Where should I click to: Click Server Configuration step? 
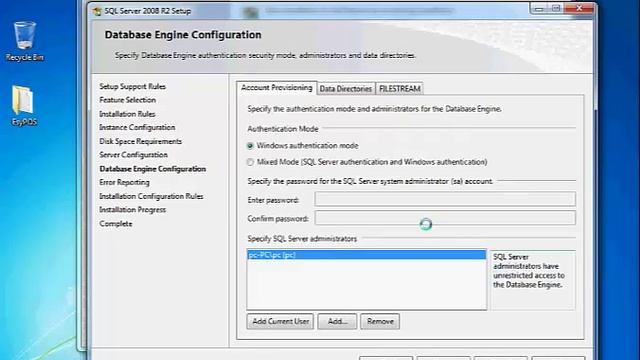133,155
